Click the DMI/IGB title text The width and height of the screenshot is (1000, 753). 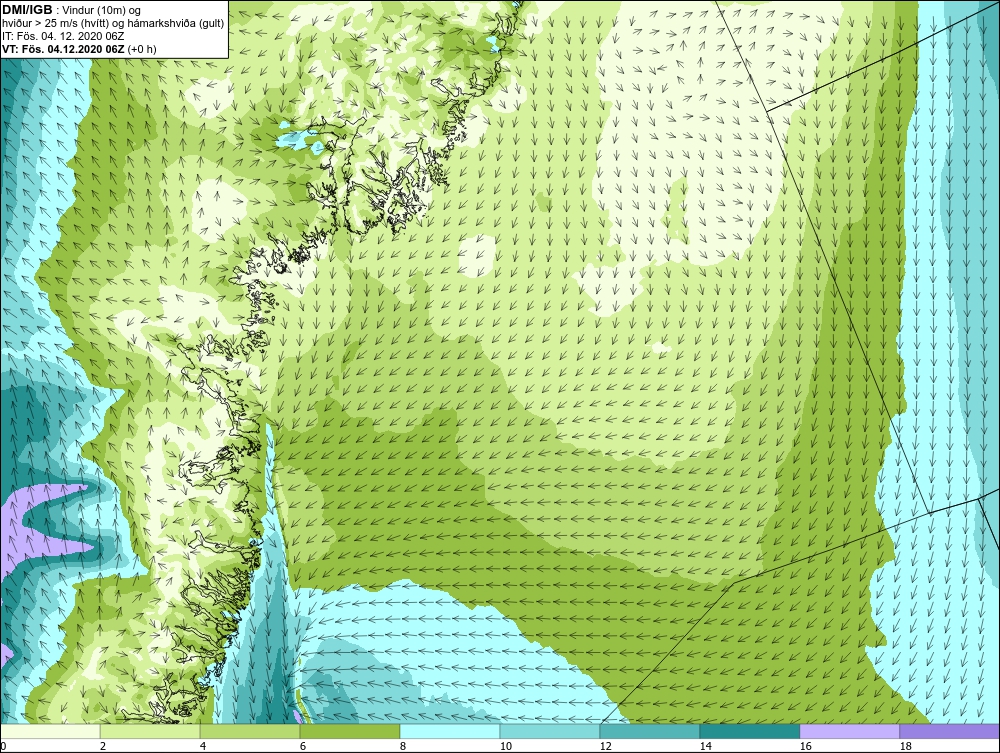click(x=27, y=10)
